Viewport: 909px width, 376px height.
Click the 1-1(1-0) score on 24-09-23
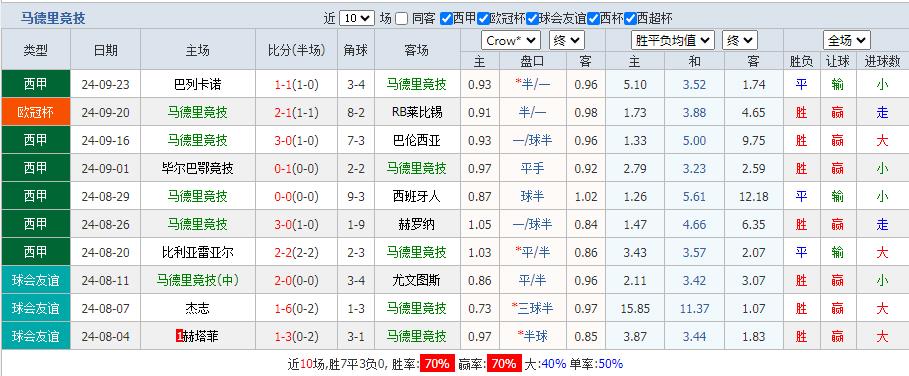[x=296, y=85]
